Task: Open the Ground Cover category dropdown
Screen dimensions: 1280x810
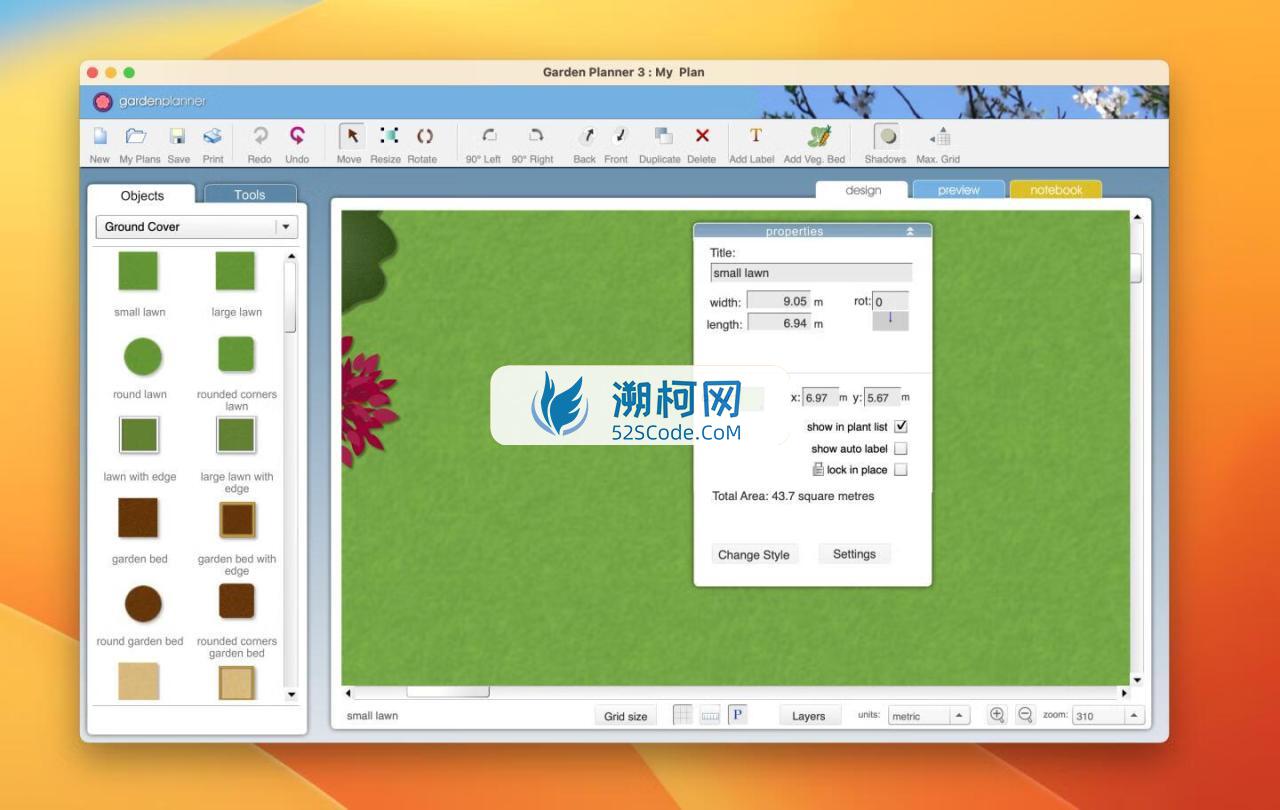Action: coord(197,227)
